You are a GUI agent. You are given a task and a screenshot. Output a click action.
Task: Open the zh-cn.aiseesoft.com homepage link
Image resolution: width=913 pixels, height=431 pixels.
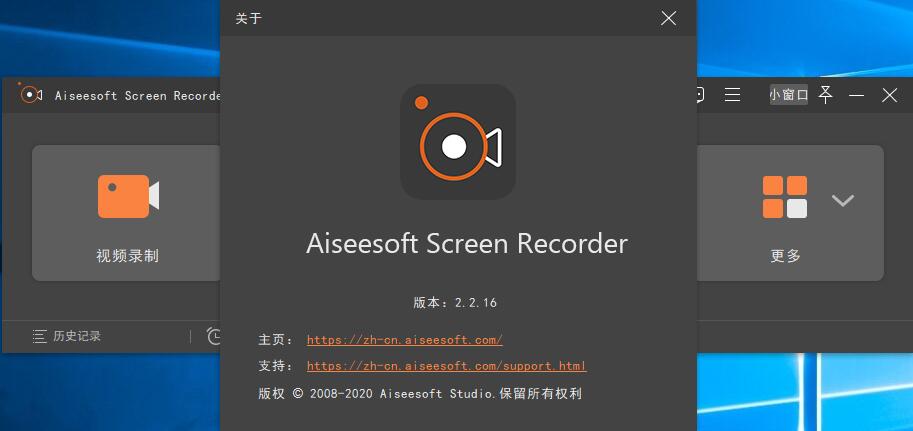click(405, 340)
